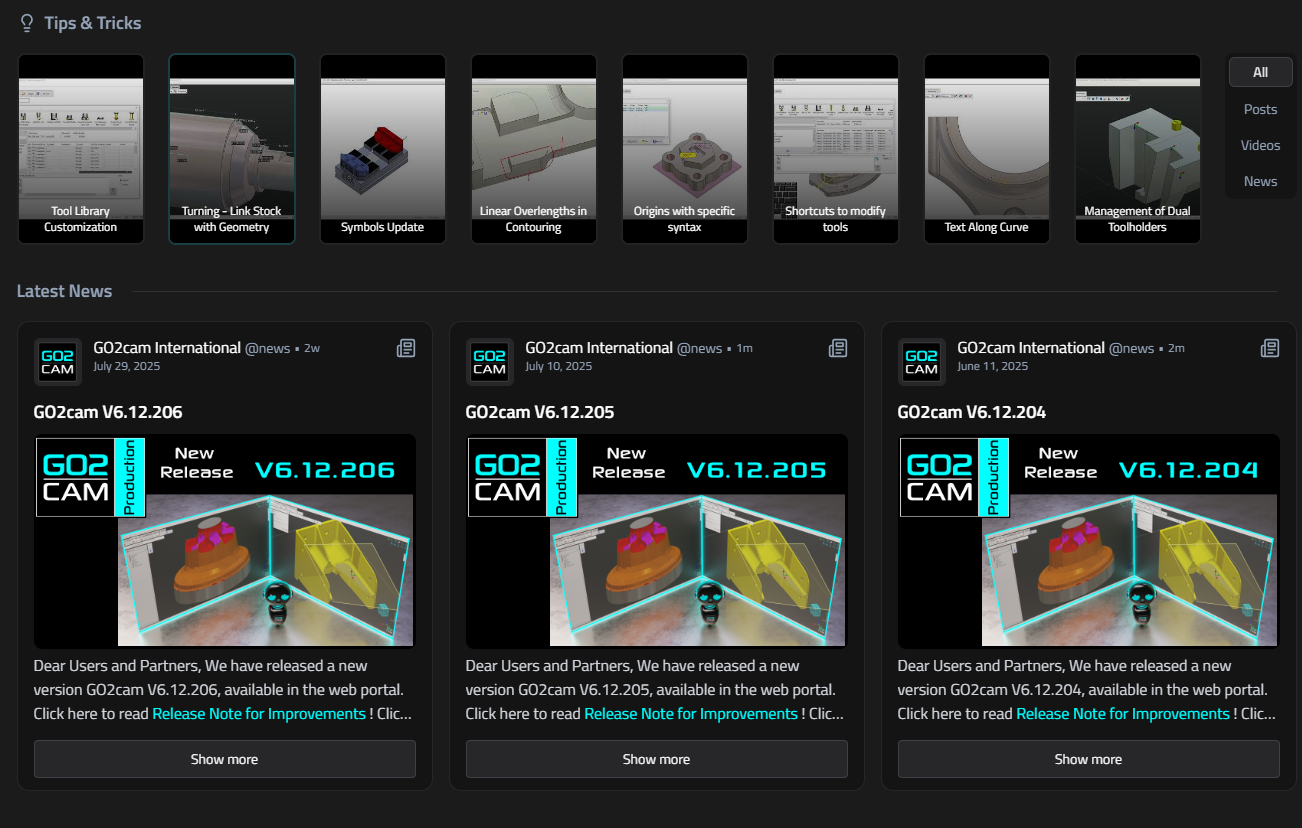Filter the feed by Posts
Screen dimensions: 1302x828
click(x=1260, y=109)
